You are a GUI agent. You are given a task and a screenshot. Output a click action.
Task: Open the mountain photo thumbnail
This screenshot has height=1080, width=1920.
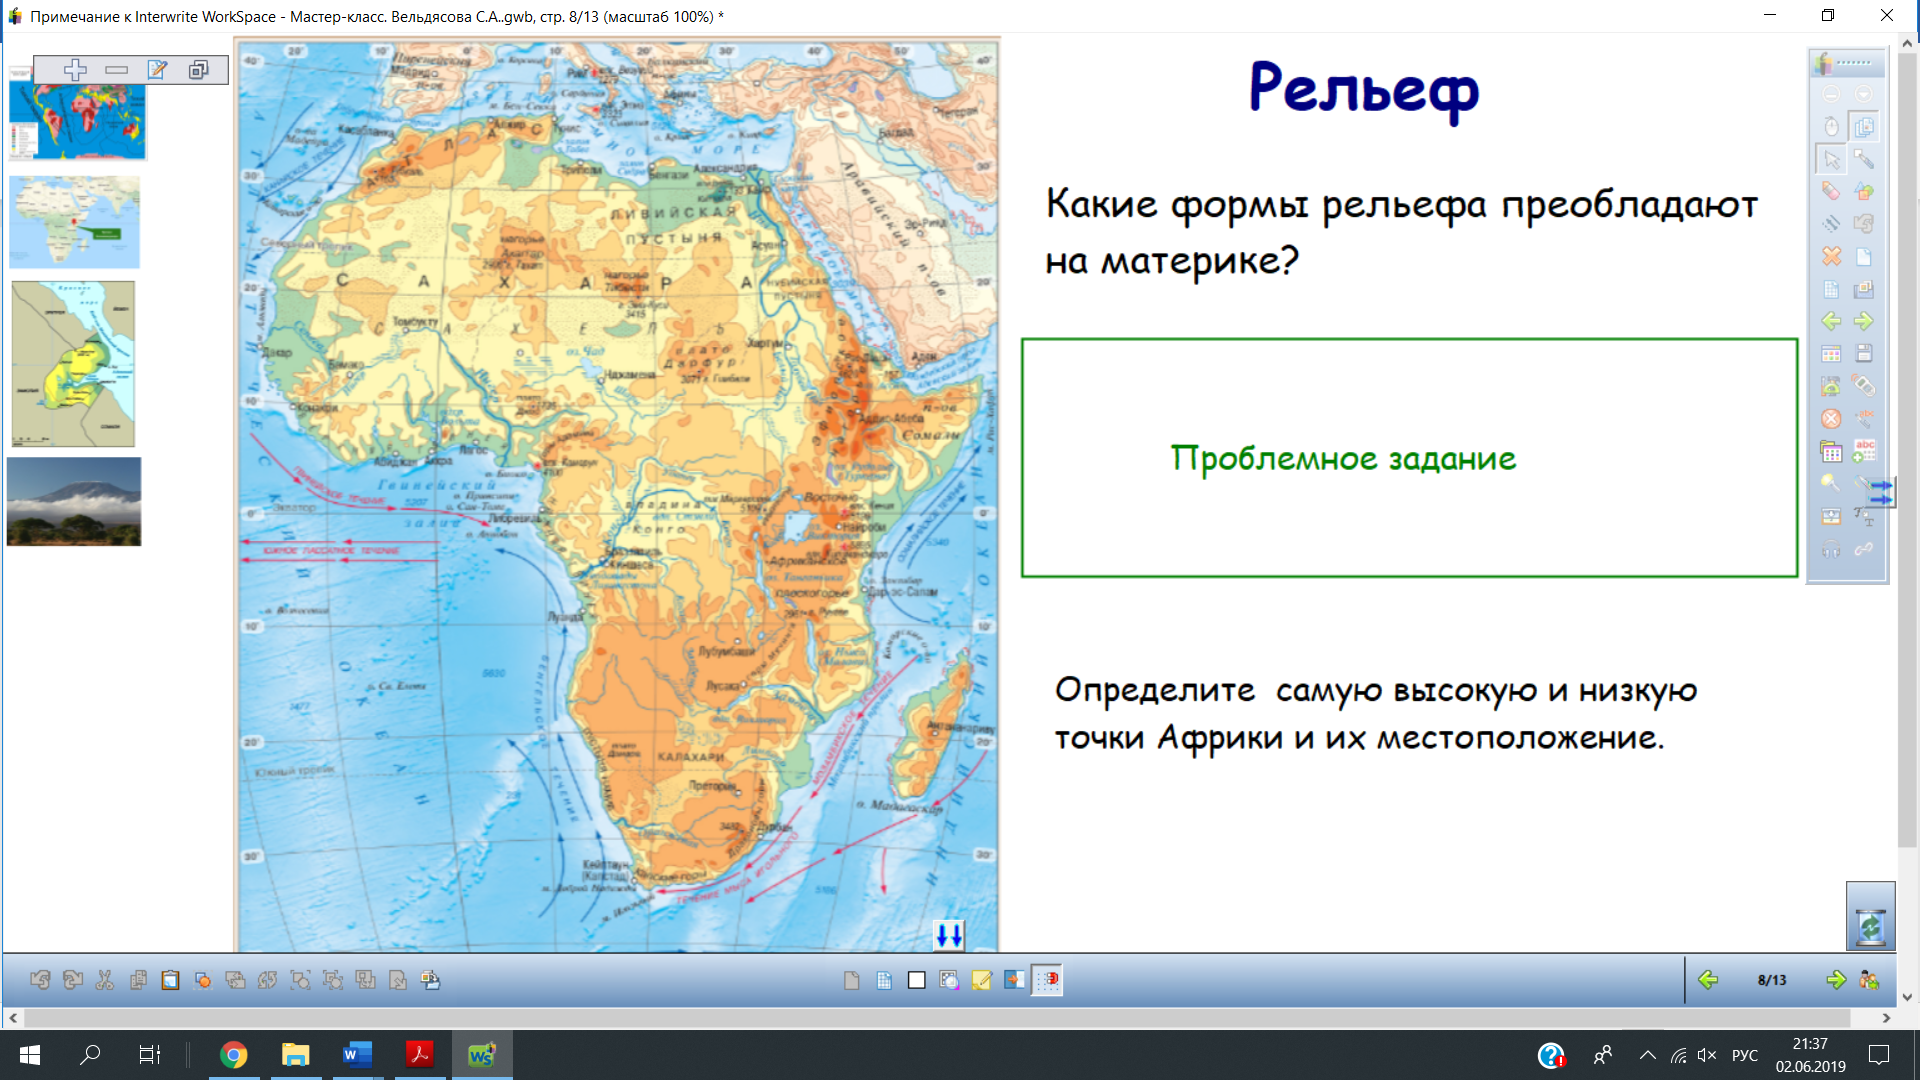[x=74, y=502]
